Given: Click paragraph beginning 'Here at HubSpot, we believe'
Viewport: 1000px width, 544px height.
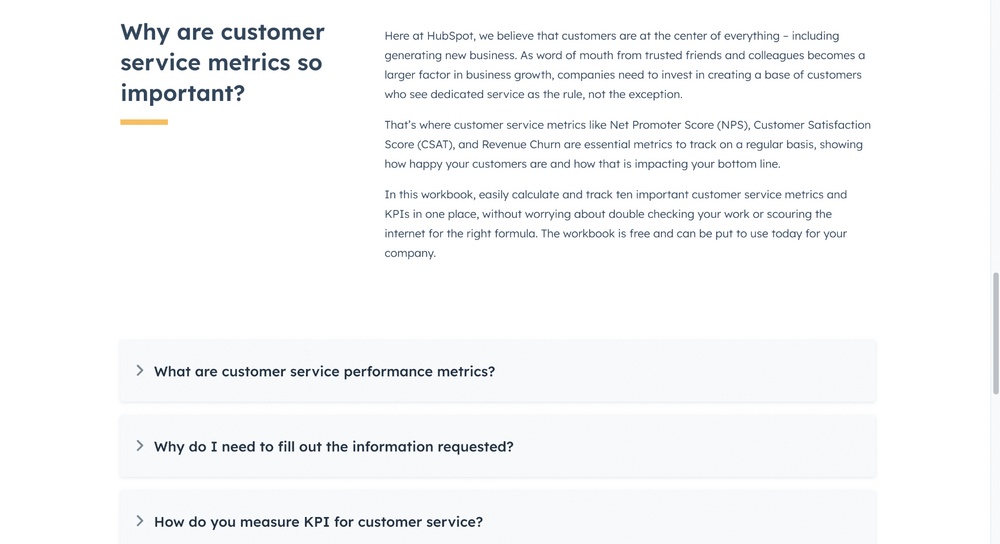Looking at the screenshot, I should [625, 65].
